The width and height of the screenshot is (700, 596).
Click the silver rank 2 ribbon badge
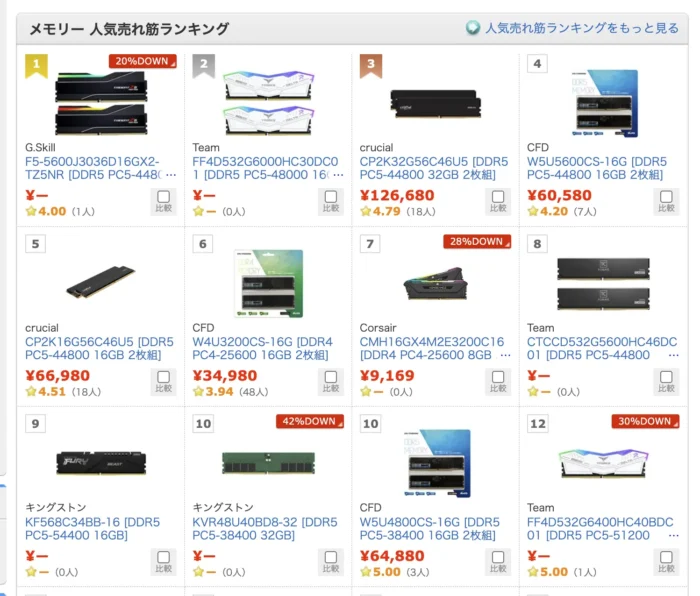[204, 66]
